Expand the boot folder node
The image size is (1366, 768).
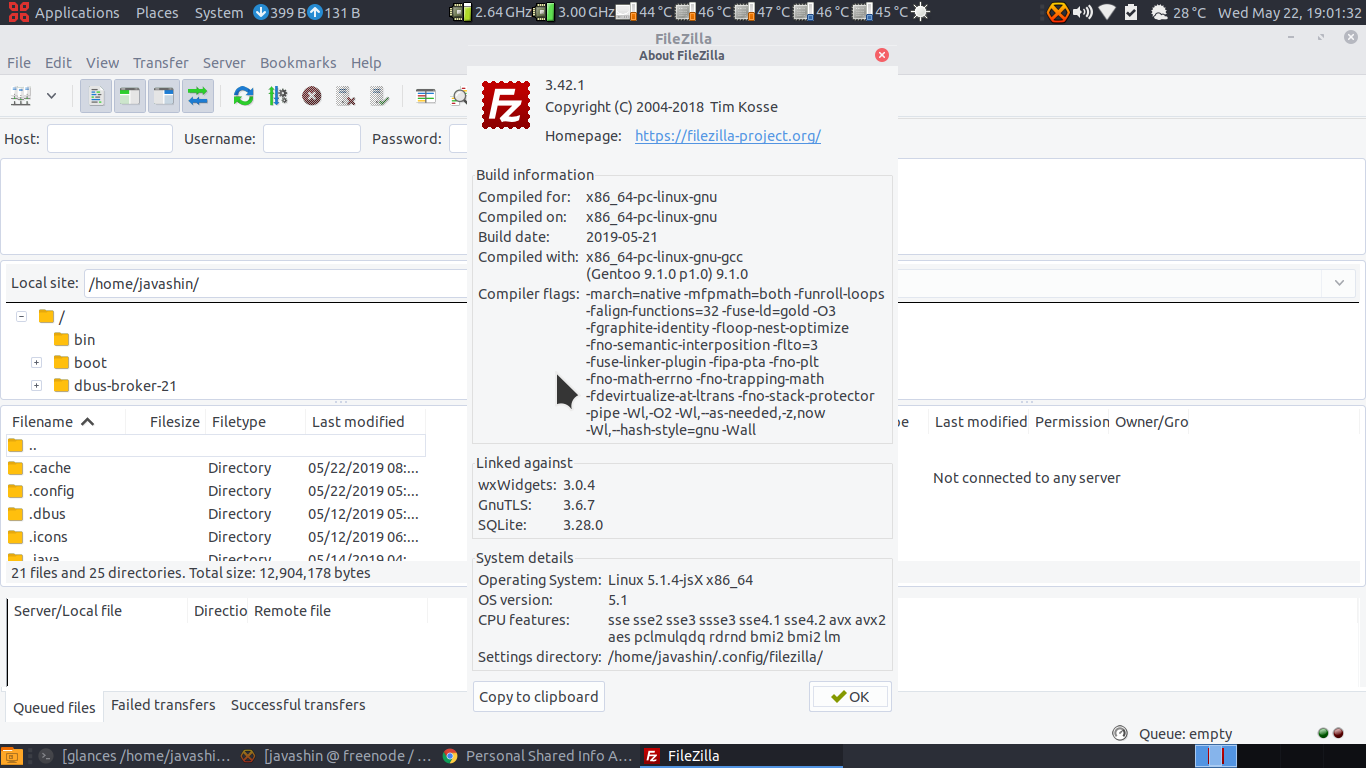pos(36,362)
